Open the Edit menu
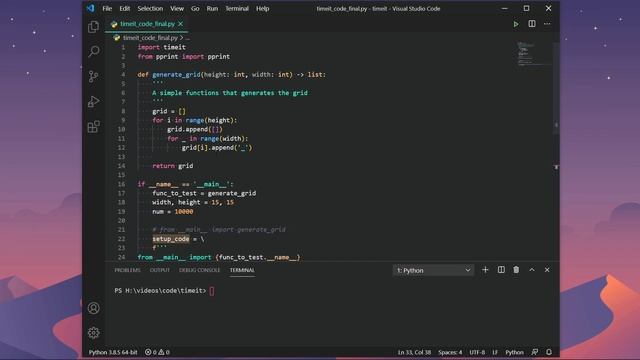The width and height of the screenshot is (640, 360). point(124,8)
